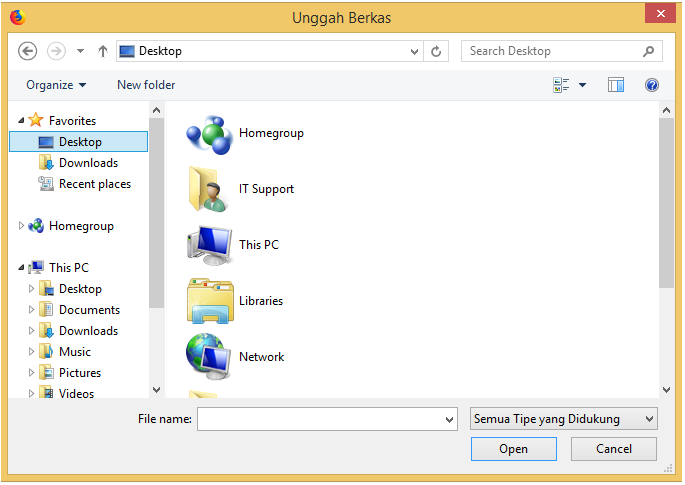
Task: Open Semua Tipe yang Didukung filter
Action: [564, 419]
